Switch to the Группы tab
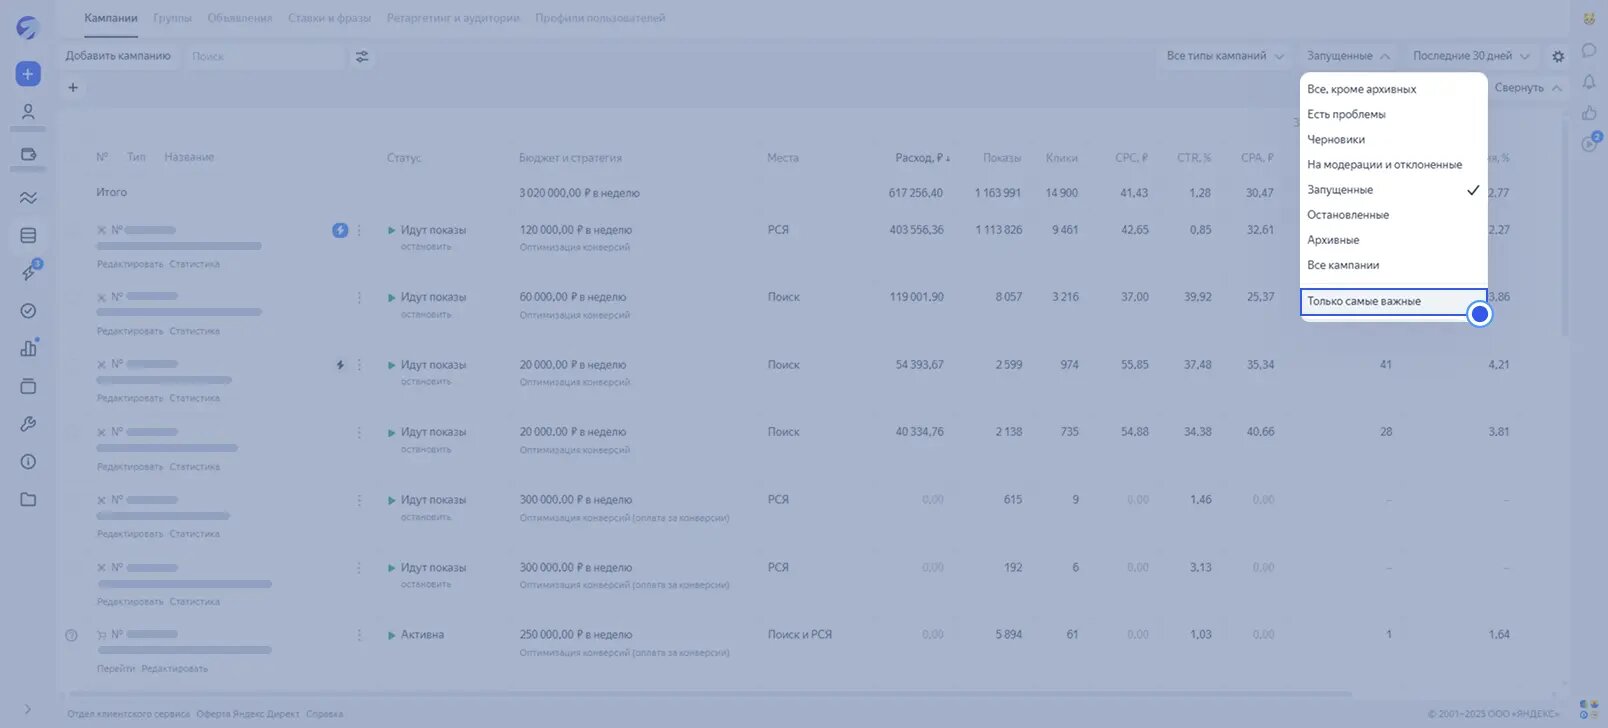 (x=173, y=18)
